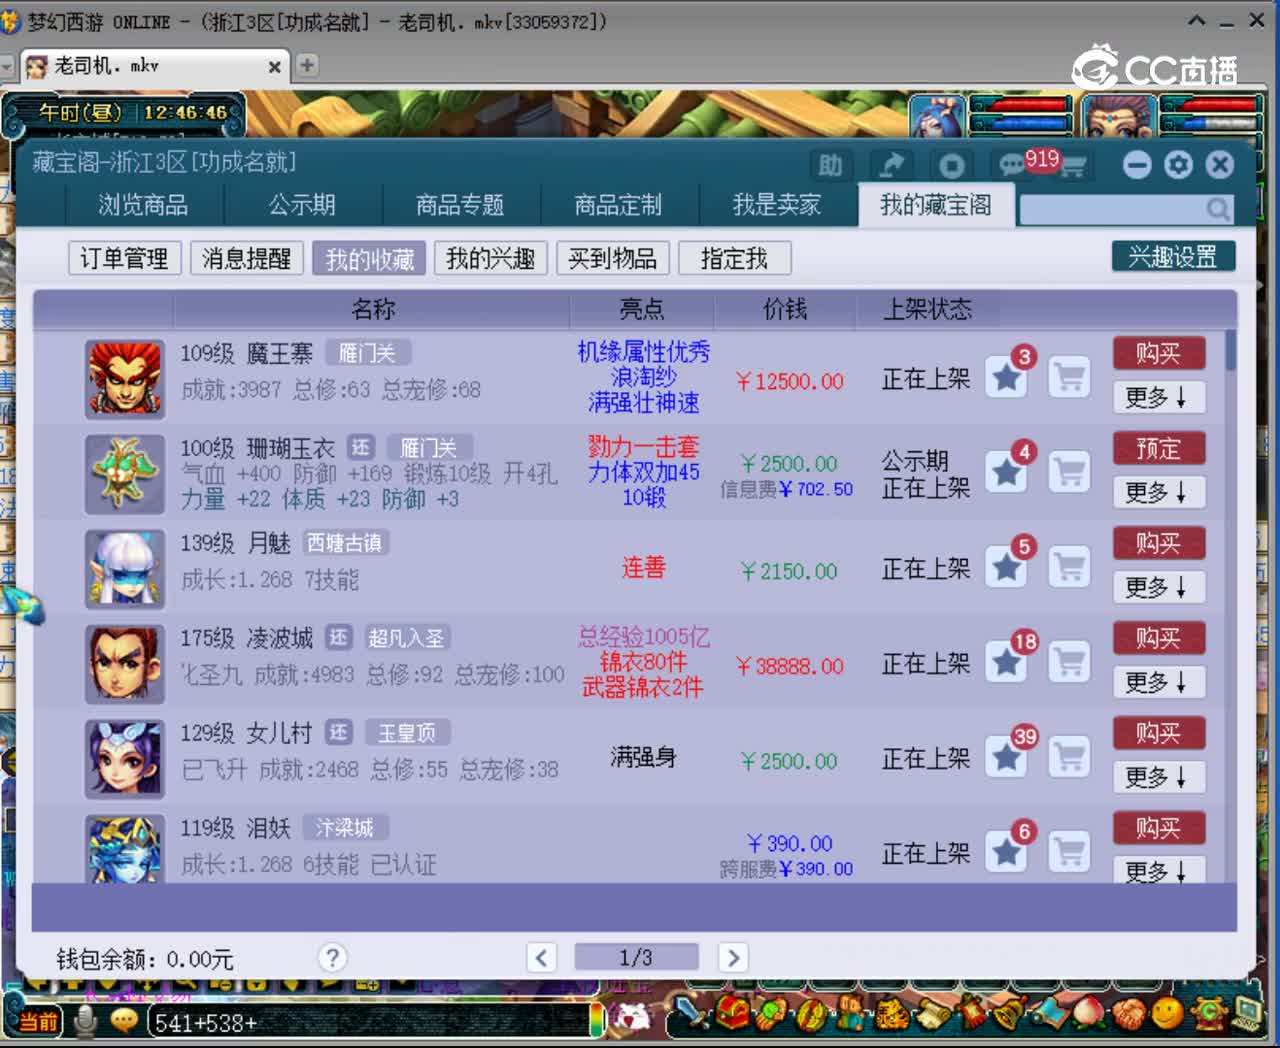Screen dimensions: 1280x1048
Task: Open 订单管理 sub-tab
Action: (125, 258)
